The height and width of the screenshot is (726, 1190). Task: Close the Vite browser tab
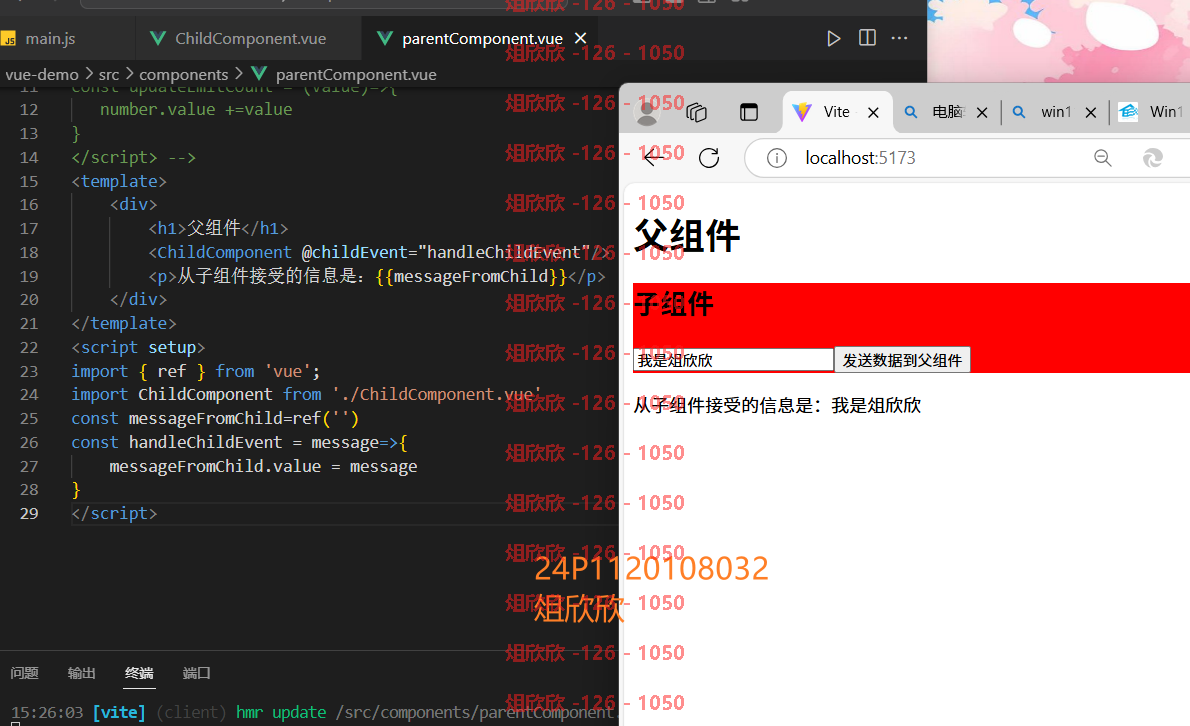pos(874,112)
